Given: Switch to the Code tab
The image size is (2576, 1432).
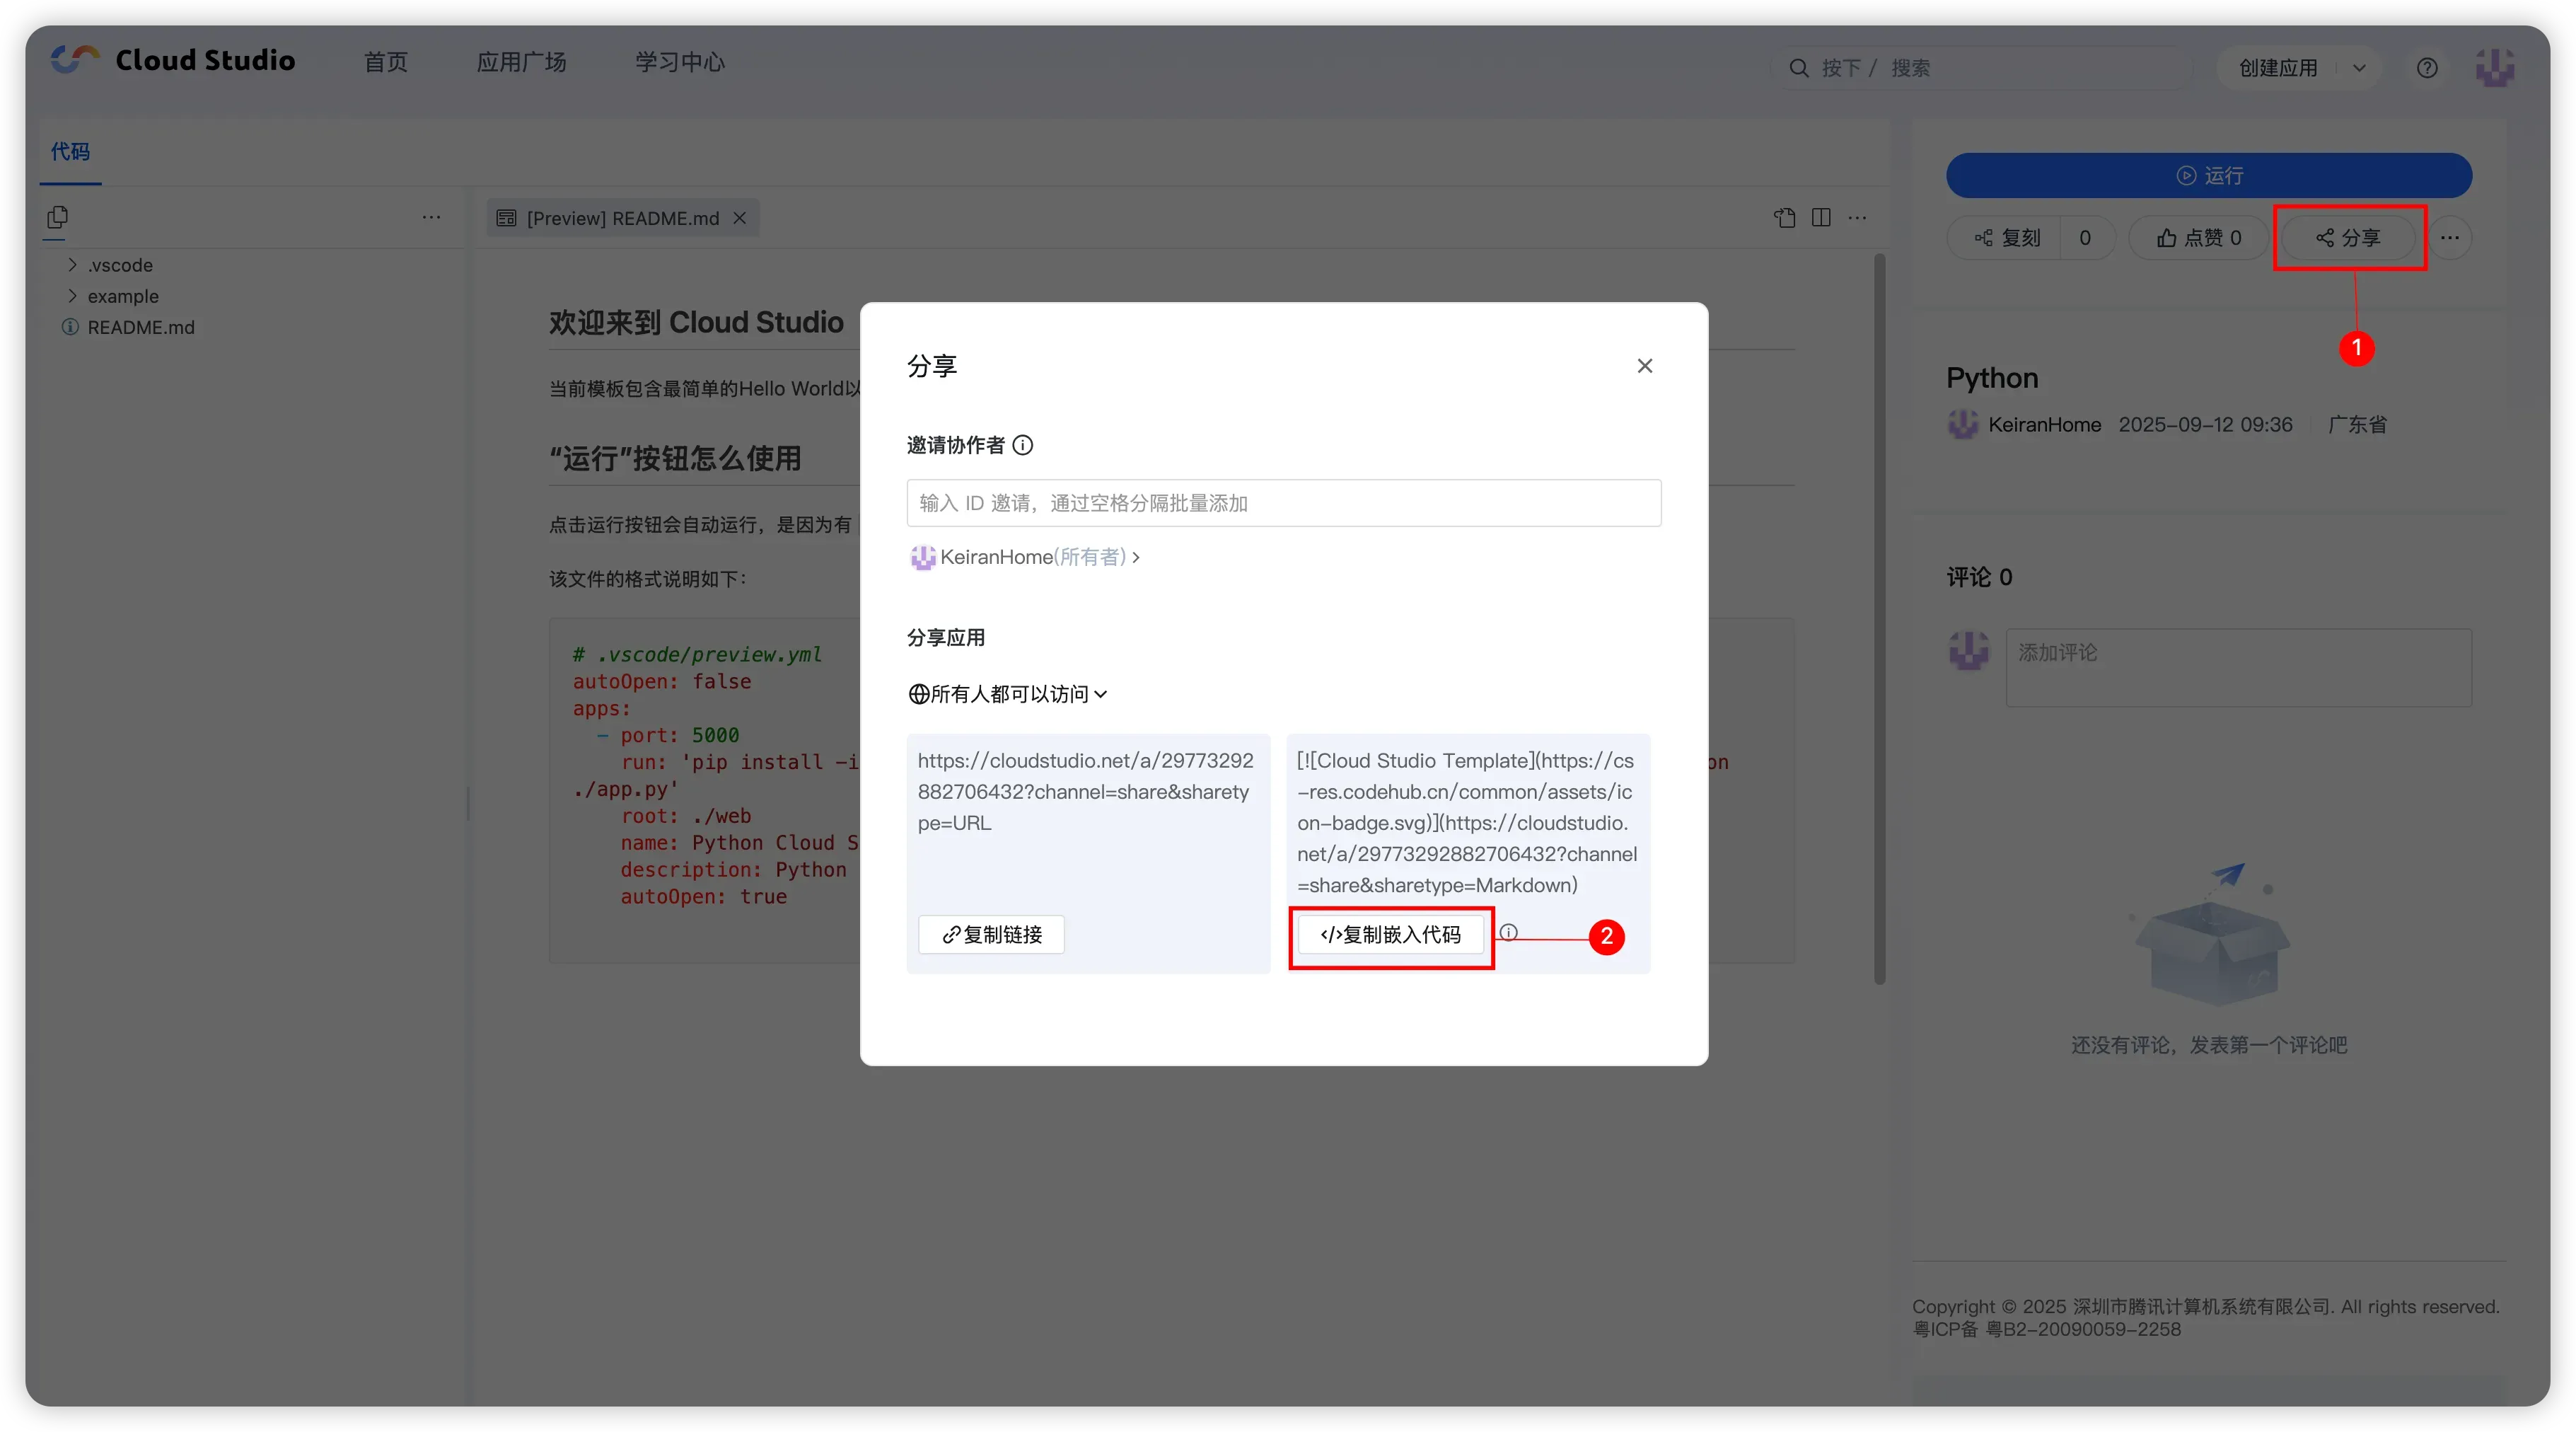Looking at the screenshot, I should click(70, 152).
